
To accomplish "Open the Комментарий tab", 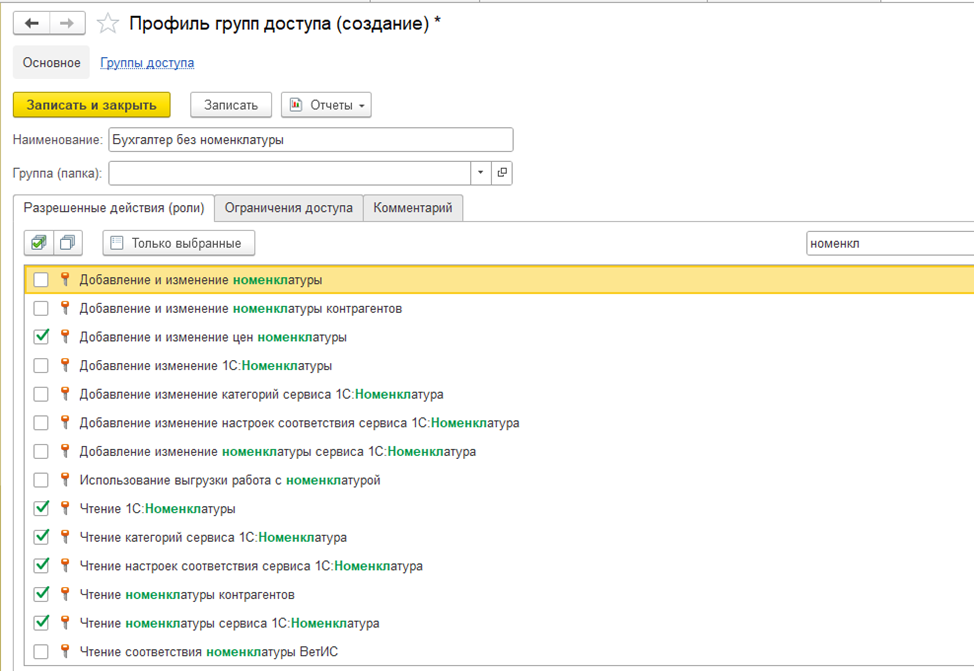I will point(412,208).
